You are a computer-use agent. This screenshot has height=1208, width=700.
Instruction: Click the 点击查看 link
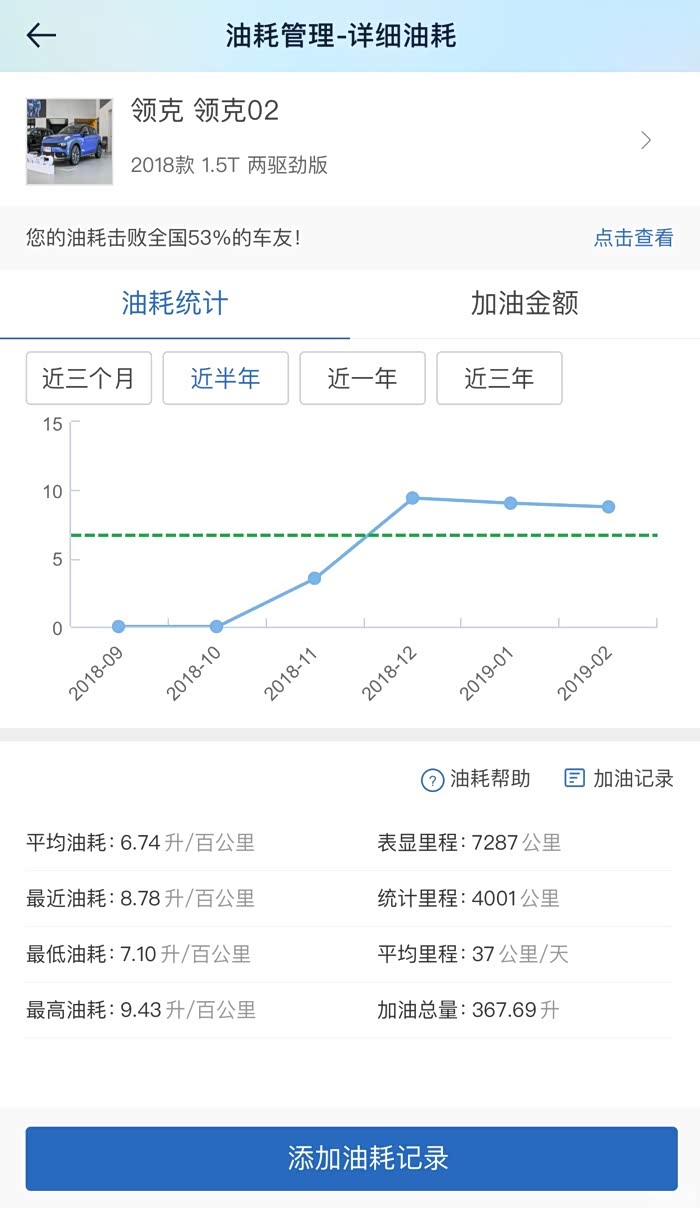click(x=633, y=238)
